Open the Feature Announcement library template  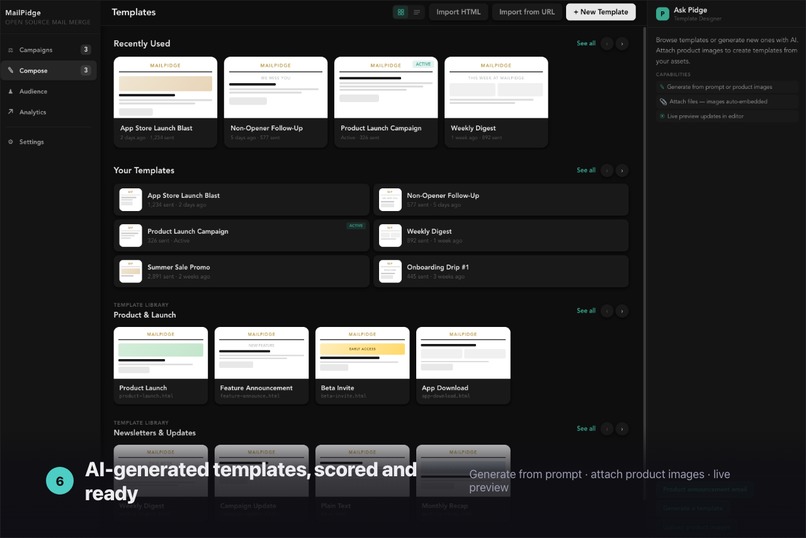point(261,365)
